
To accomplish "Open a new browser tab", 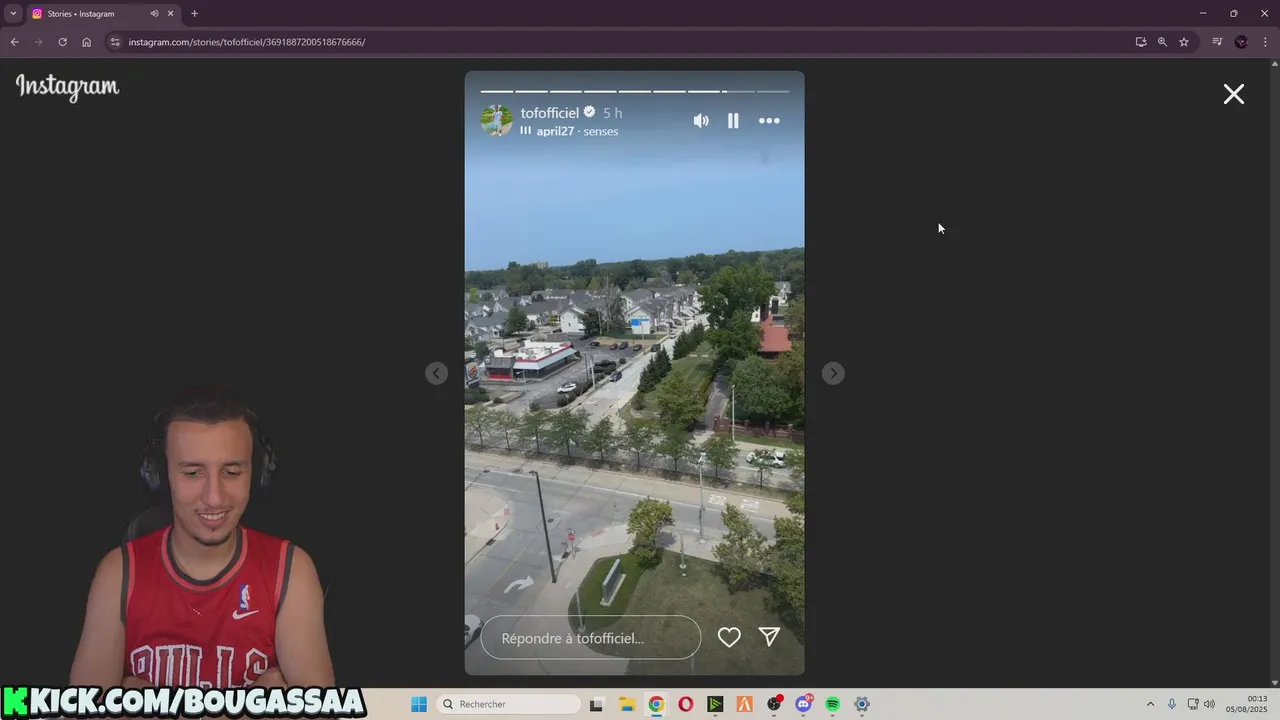I will click(x=194, y=14).
